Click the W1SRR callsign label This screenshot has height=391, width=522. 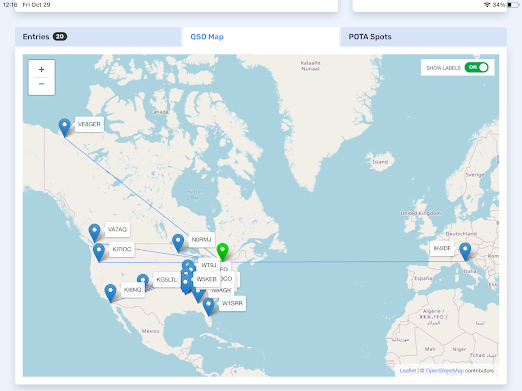pyautogui.click(x=232, y=303)
